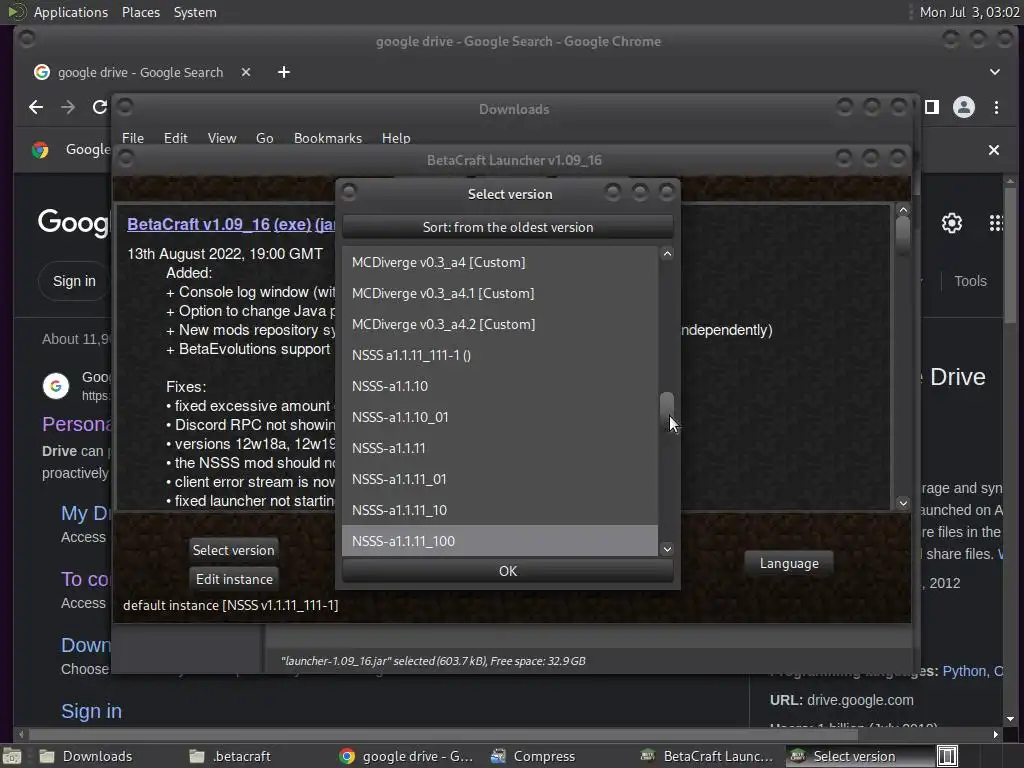This screenshot has height=768, width=1024.
Task: Select NSSS a1.1.11_111-1 () entry
Action: point(500,355)
